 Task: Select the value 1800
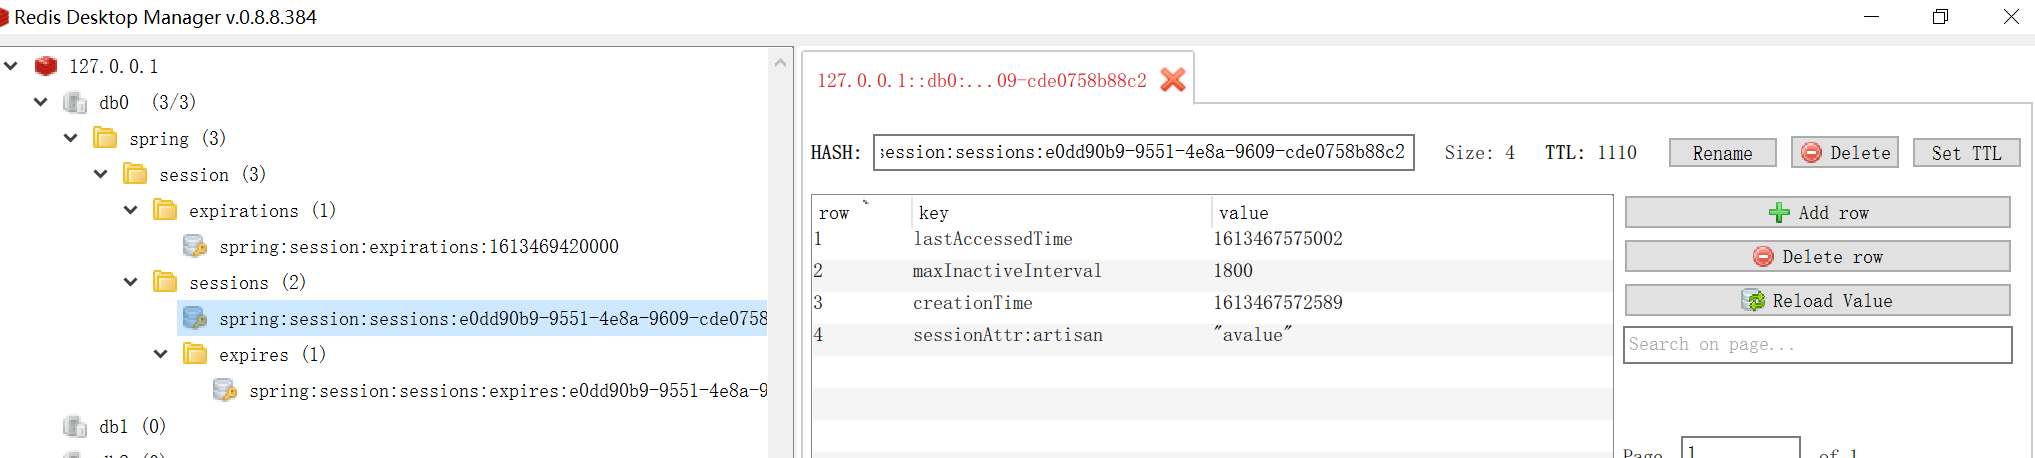tap(1233, 271)
